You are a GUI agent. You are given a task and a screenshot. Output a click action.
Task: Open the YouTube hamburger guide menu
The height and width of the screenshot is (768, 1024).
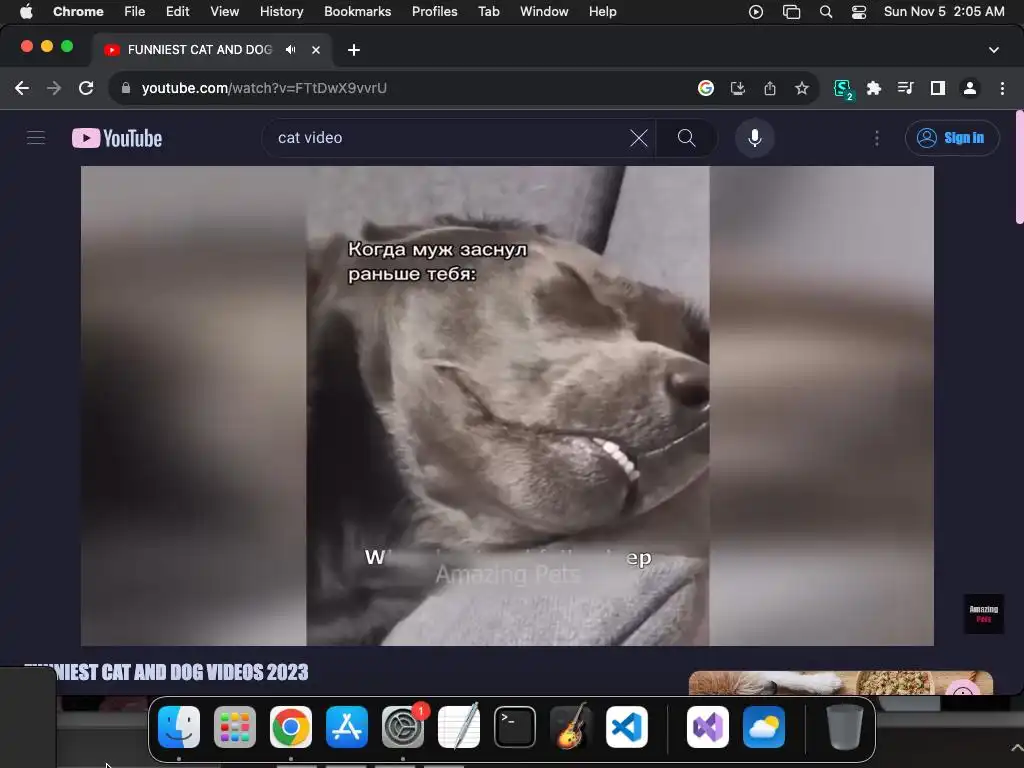36,138
